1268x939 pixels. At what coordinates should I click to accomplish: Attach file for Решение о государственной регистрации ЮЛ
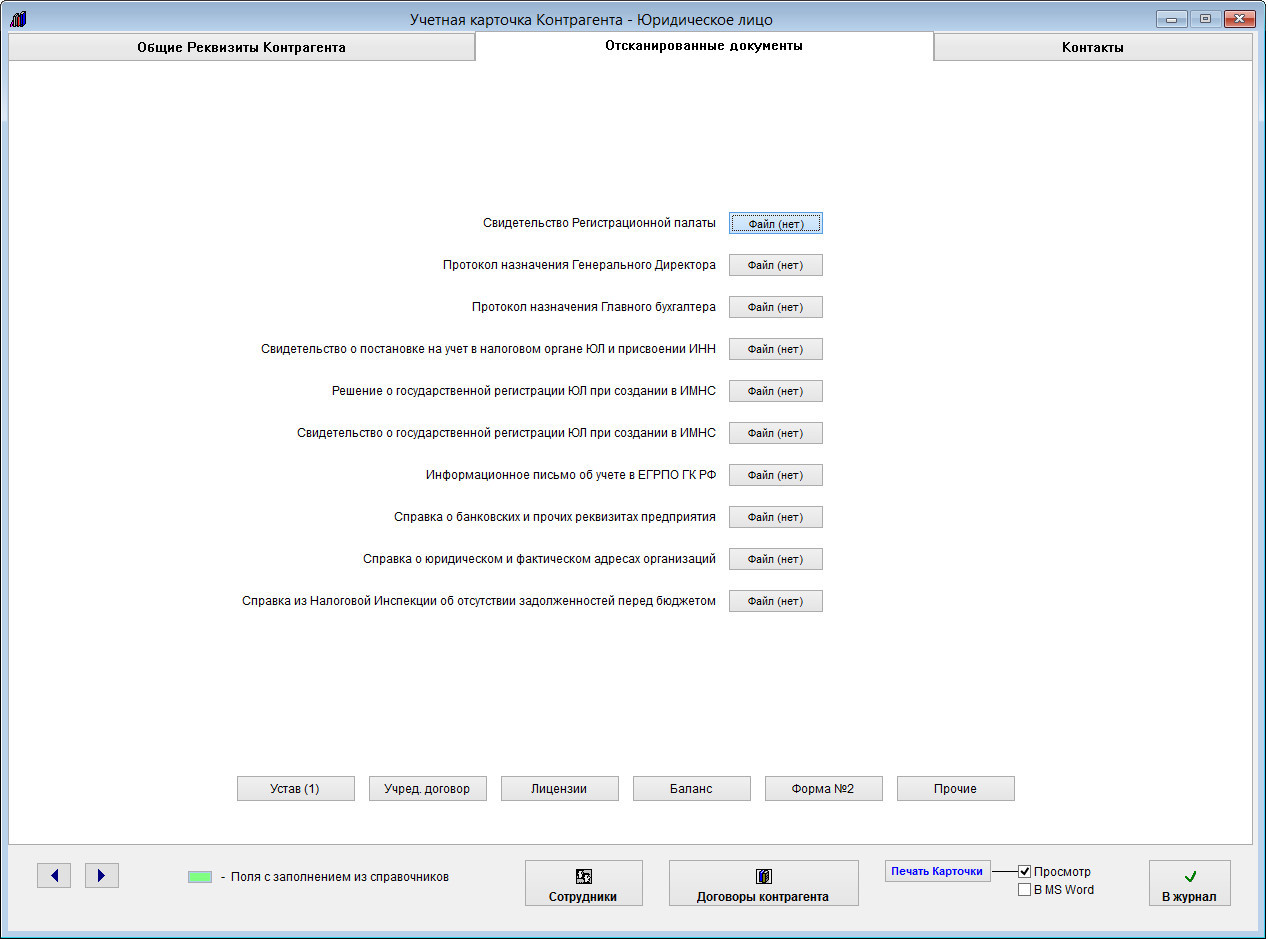775,391
